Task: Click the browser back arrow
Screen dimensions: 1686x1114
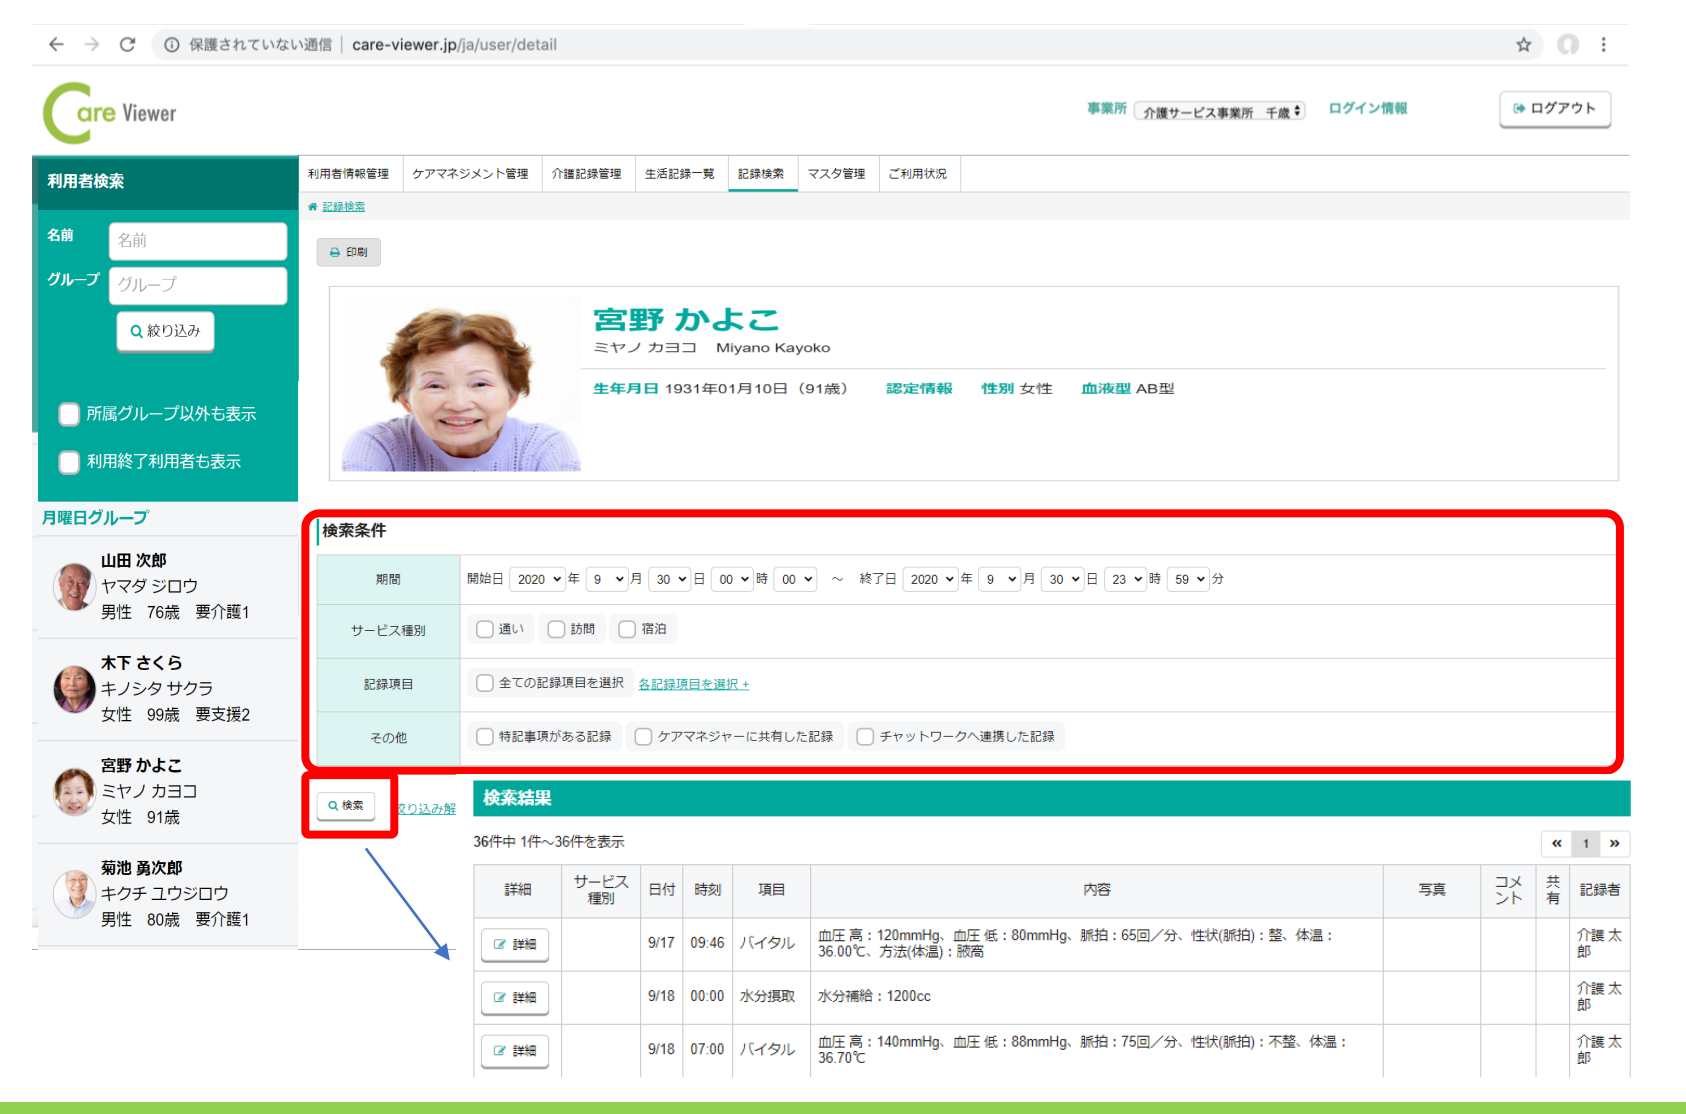Action: tap(56, 44)
